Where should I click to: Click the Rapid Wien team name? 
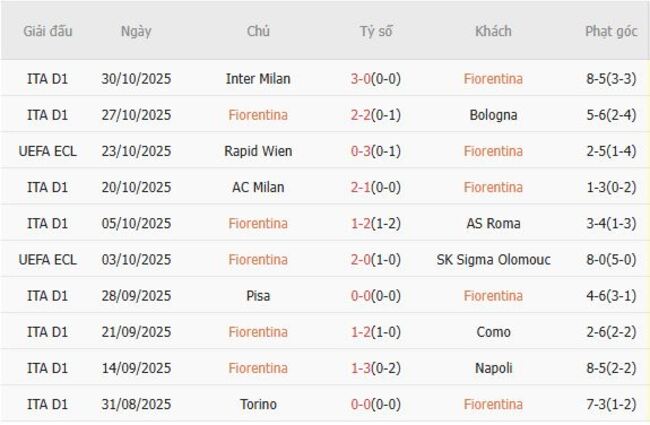pyautogui.click(x=258, y=151)
